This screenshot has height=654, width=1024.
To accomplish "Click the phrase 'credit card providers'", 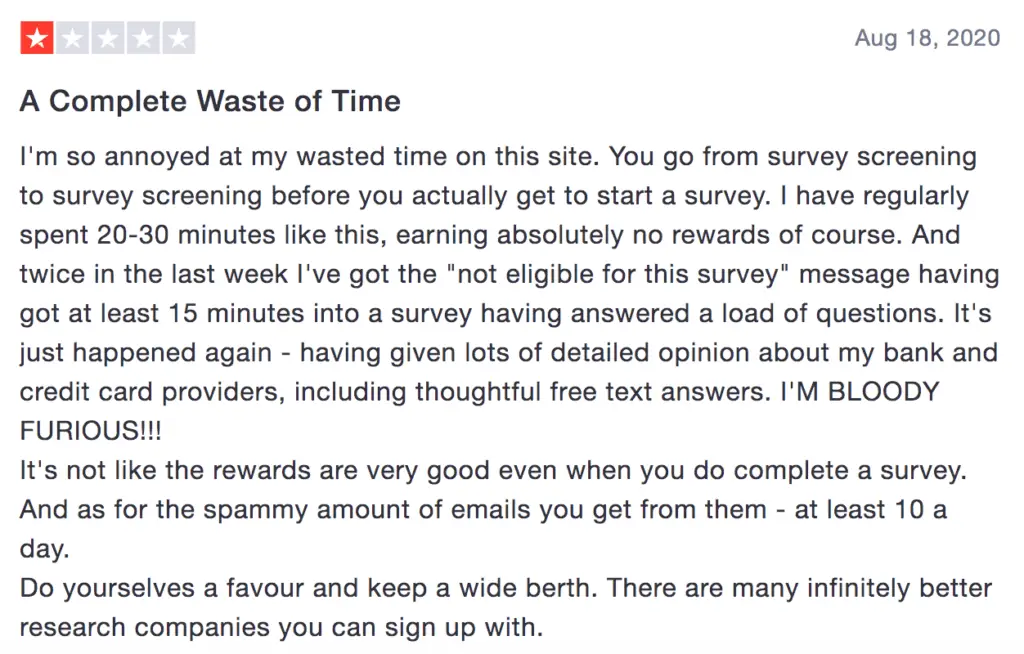I will tap(153, 392).
